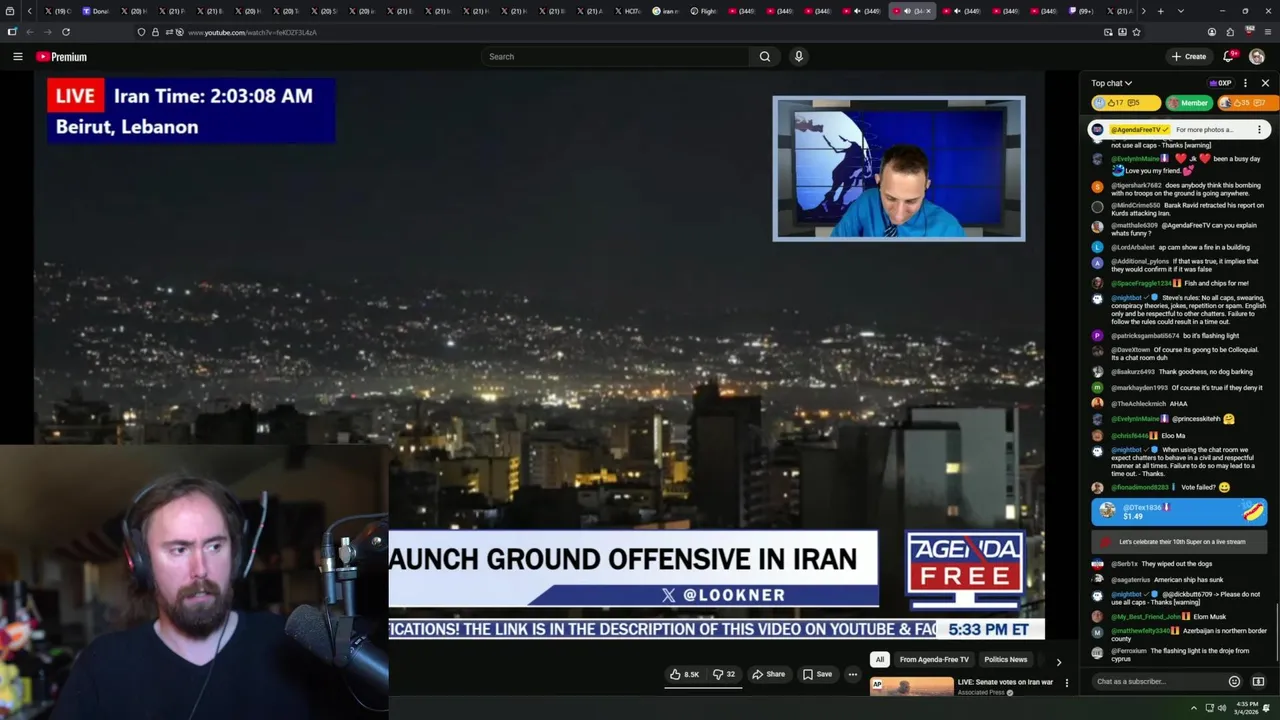Show hidden system tray icons
Screen dimensions: 1280x720
click(1193, 708)
